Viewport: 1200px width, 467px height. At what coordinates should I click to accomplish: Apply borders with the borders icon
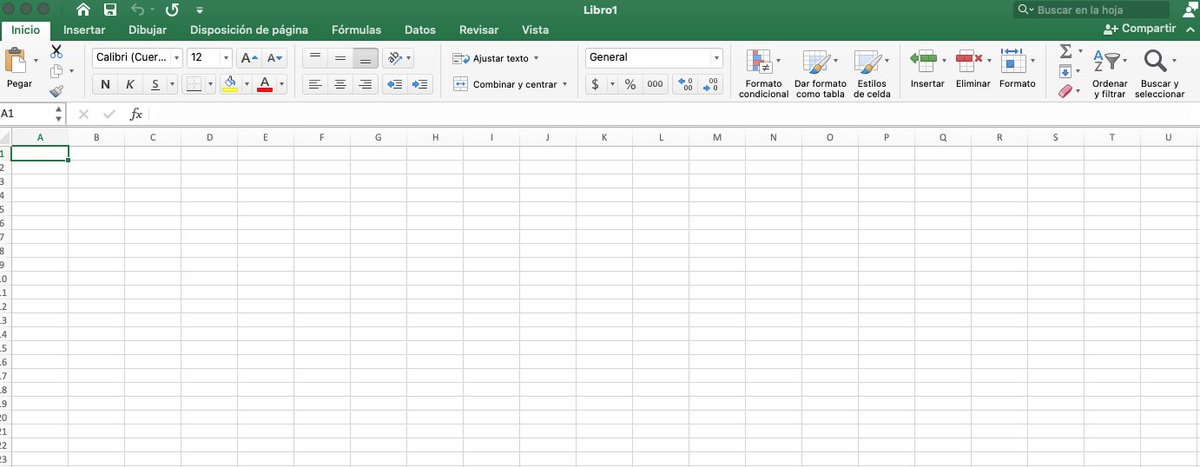(x=195, y=84)
